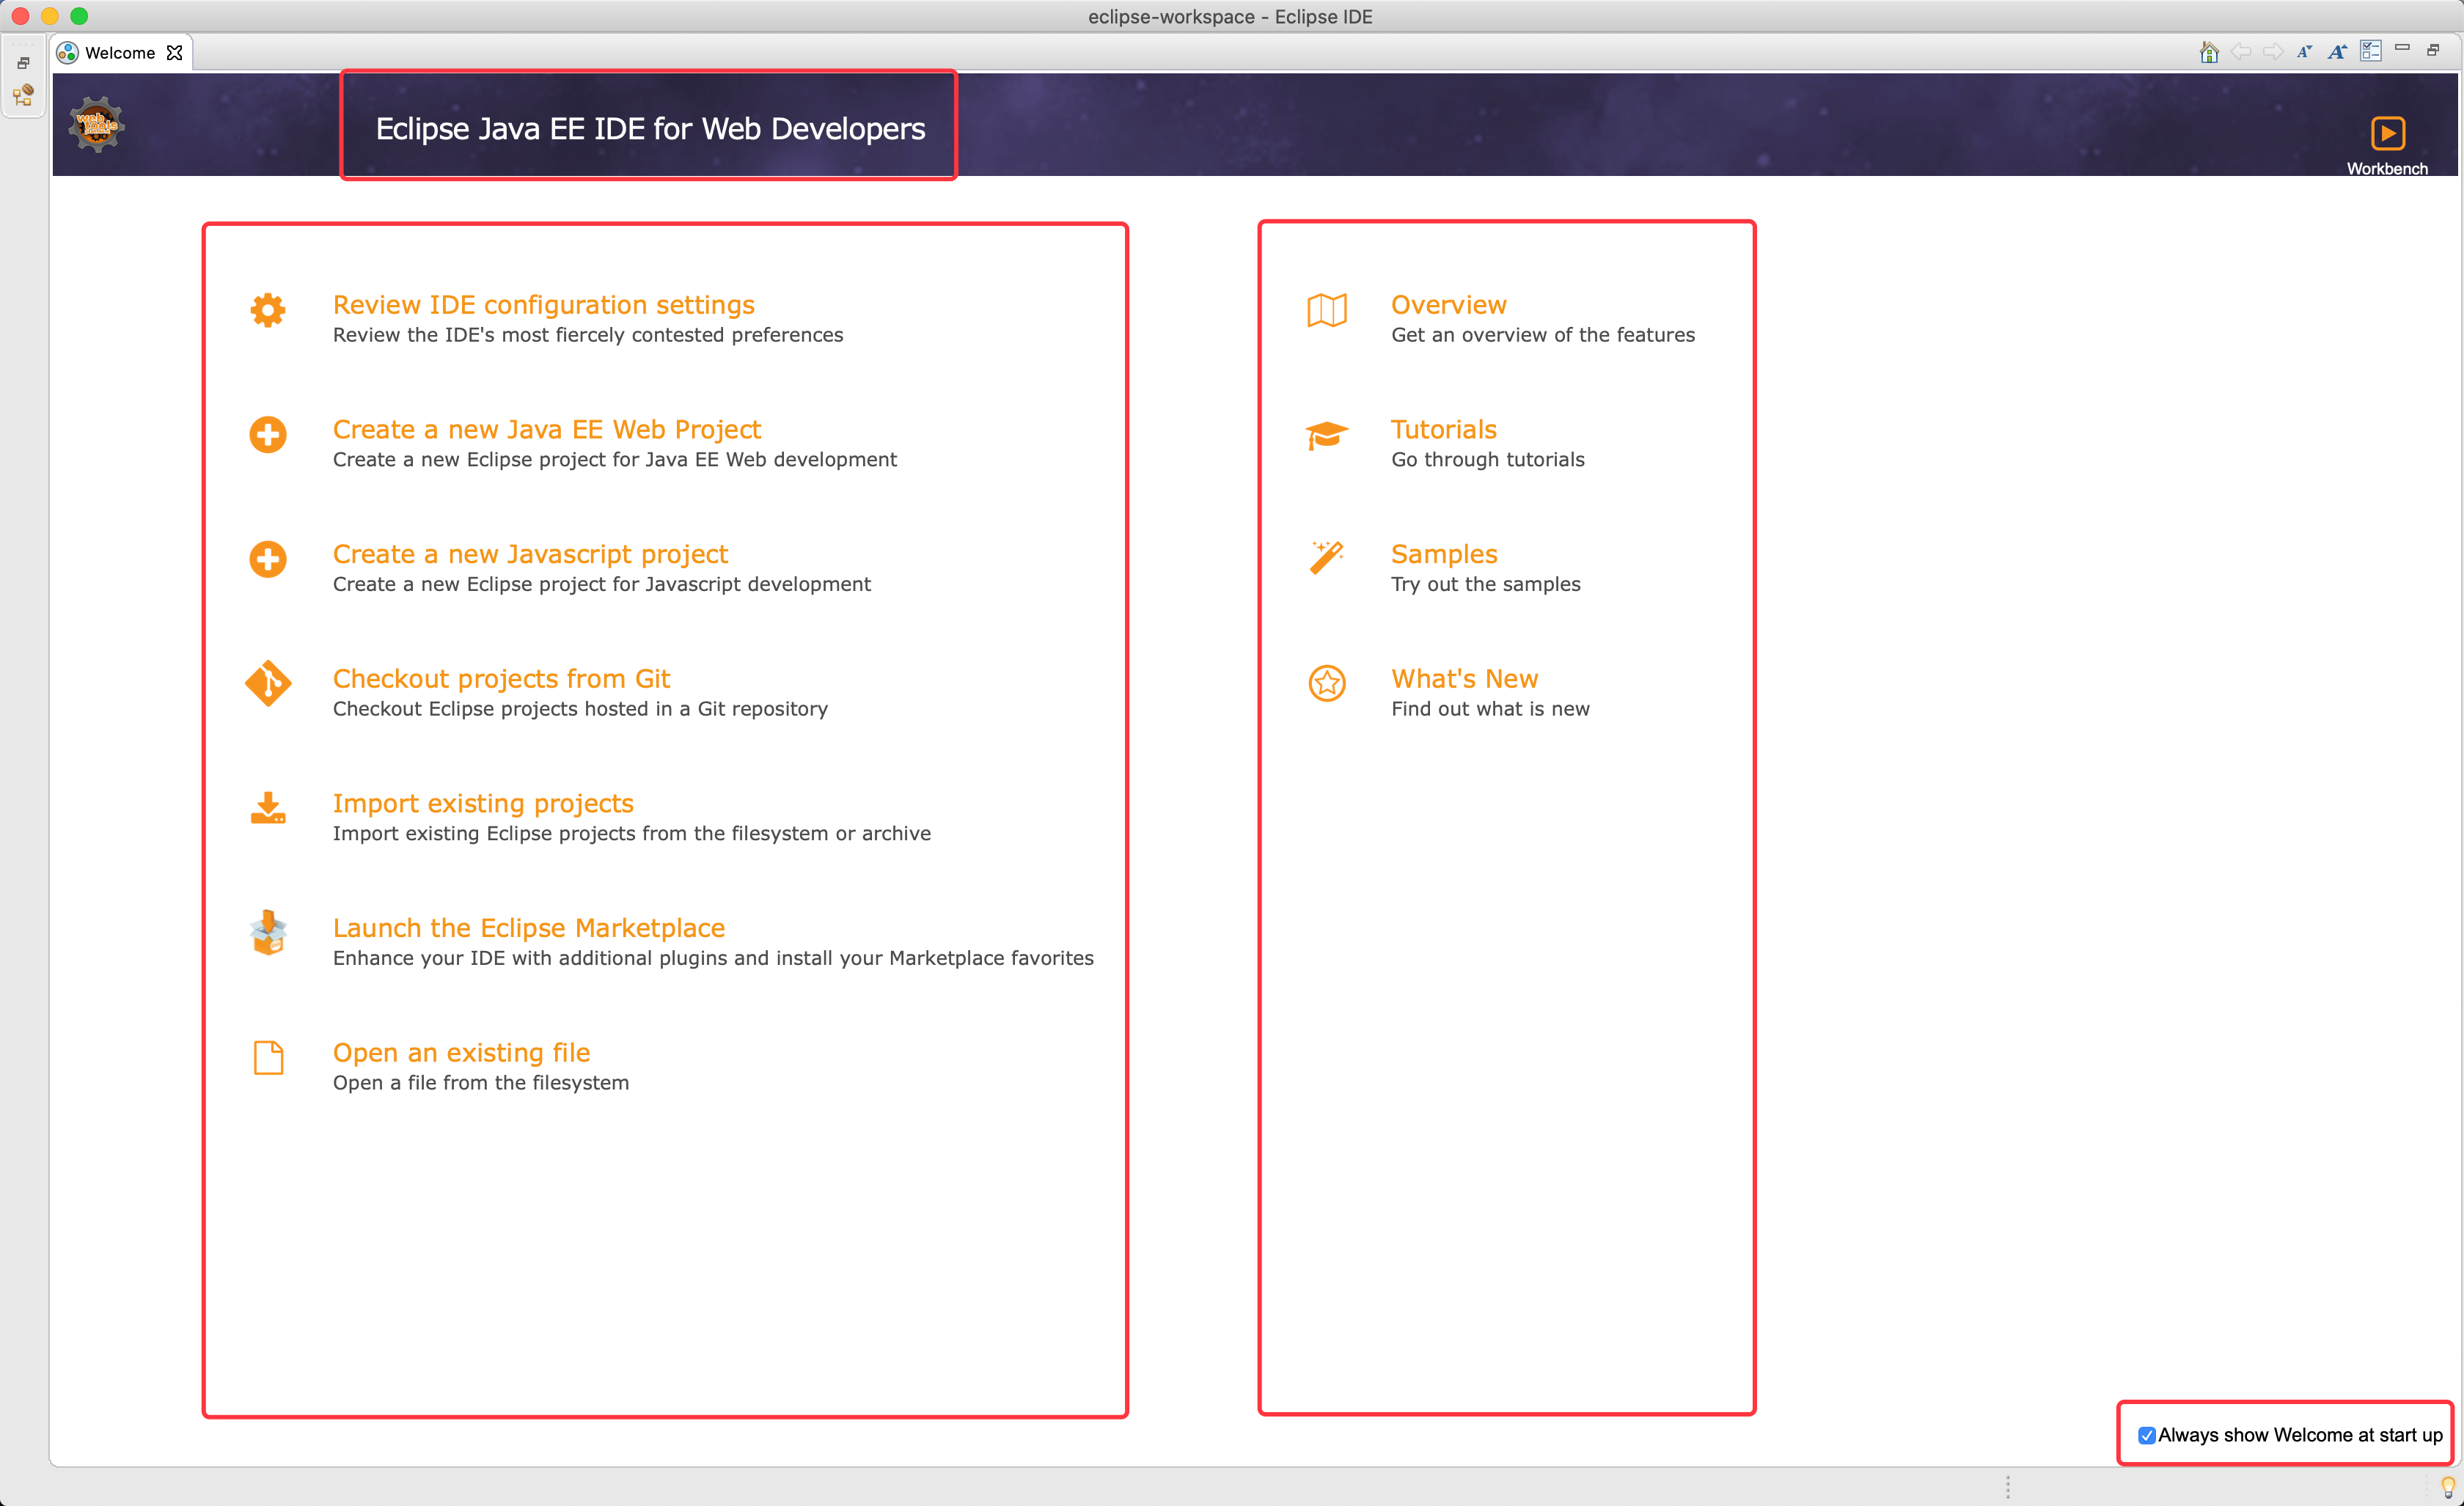Click text 'Open a file from the filesystem'
2464x1506 pixels.
coord(481,1083)
